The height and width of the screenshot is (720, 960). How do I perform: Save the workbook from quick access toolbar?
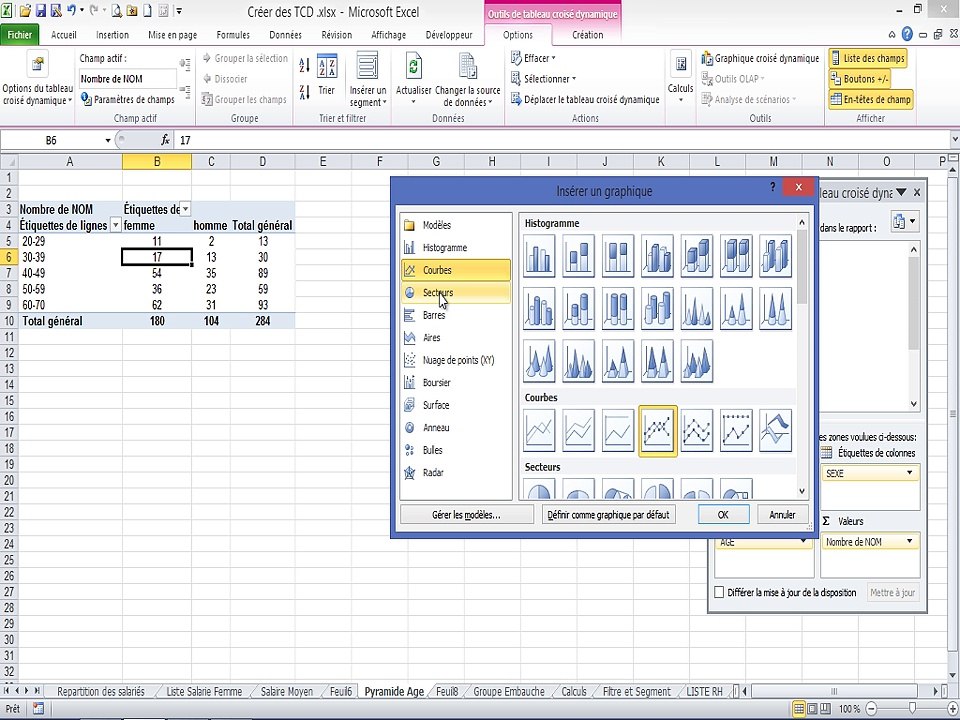pos(40,11)
